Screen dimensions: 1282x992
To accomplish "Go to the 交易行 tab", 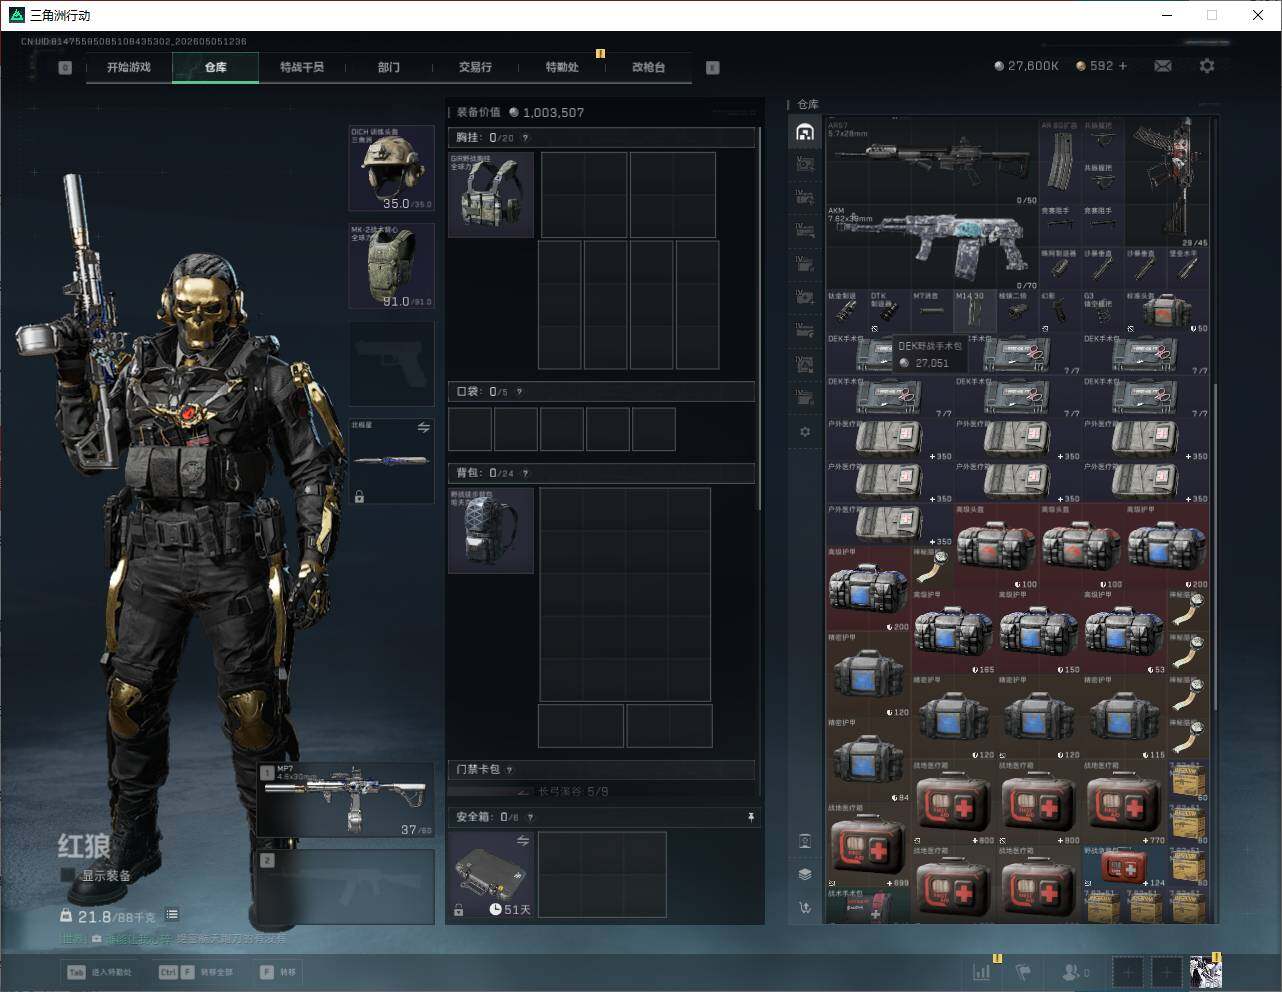I will pos(475,67).
